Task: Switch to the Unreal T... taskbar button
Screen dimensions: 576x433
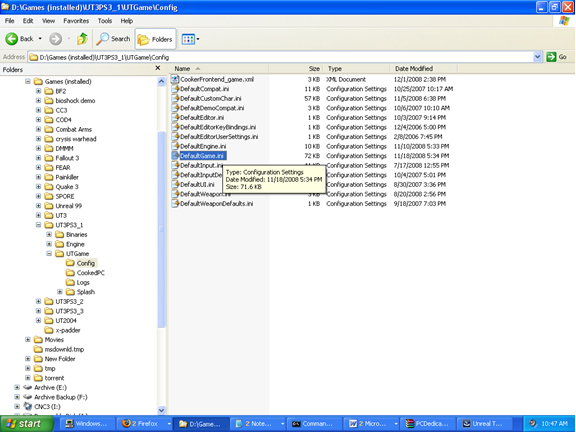Action: [485, 424]
